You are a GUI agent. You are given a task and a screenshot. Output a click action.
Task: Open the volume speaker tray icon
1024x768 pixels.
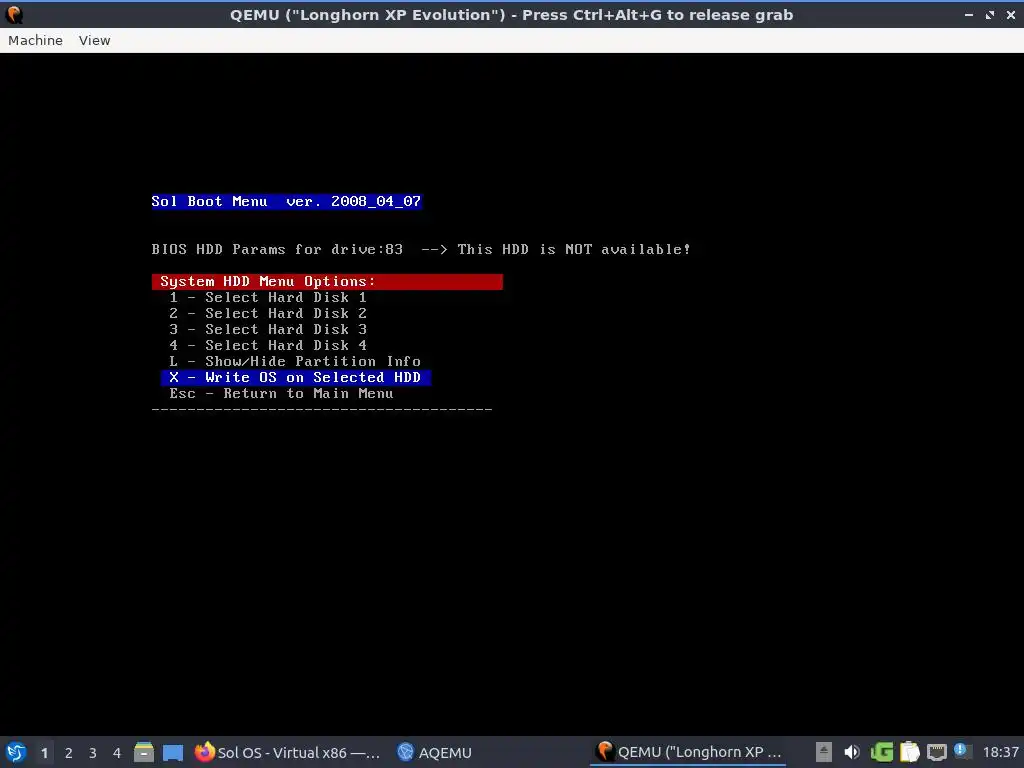click(852, 752)
